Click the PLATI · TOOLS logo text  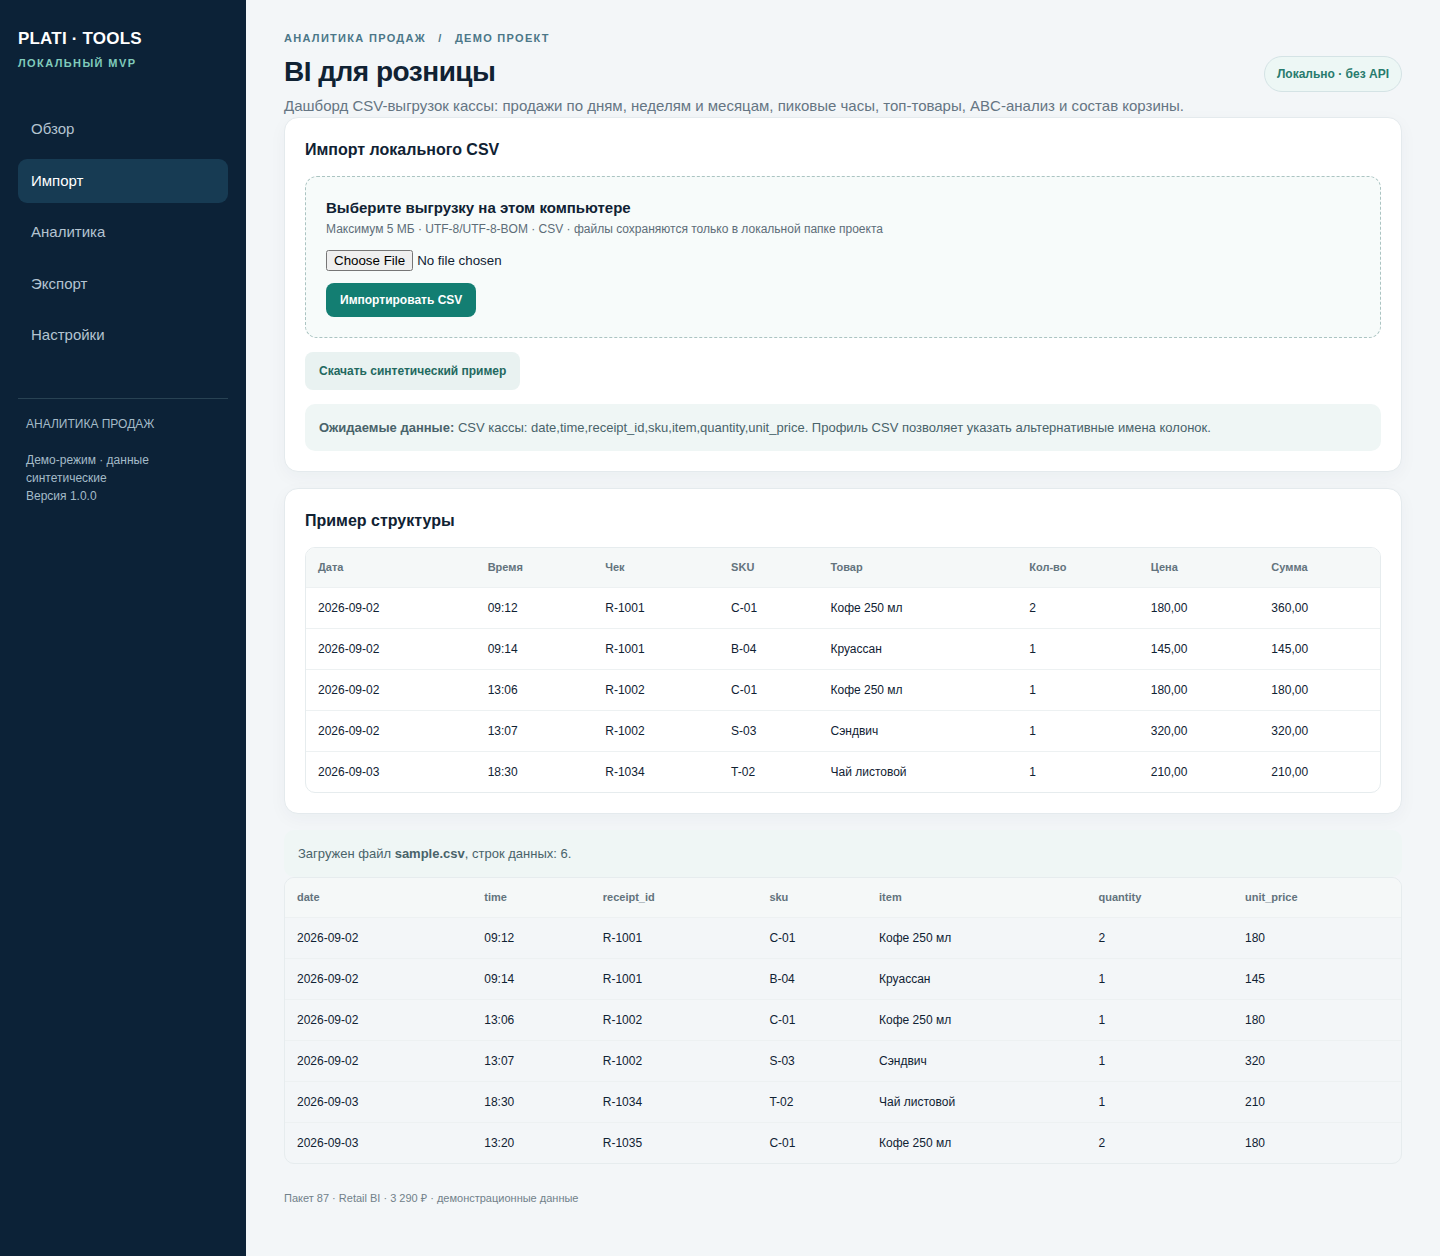(80, 38)
